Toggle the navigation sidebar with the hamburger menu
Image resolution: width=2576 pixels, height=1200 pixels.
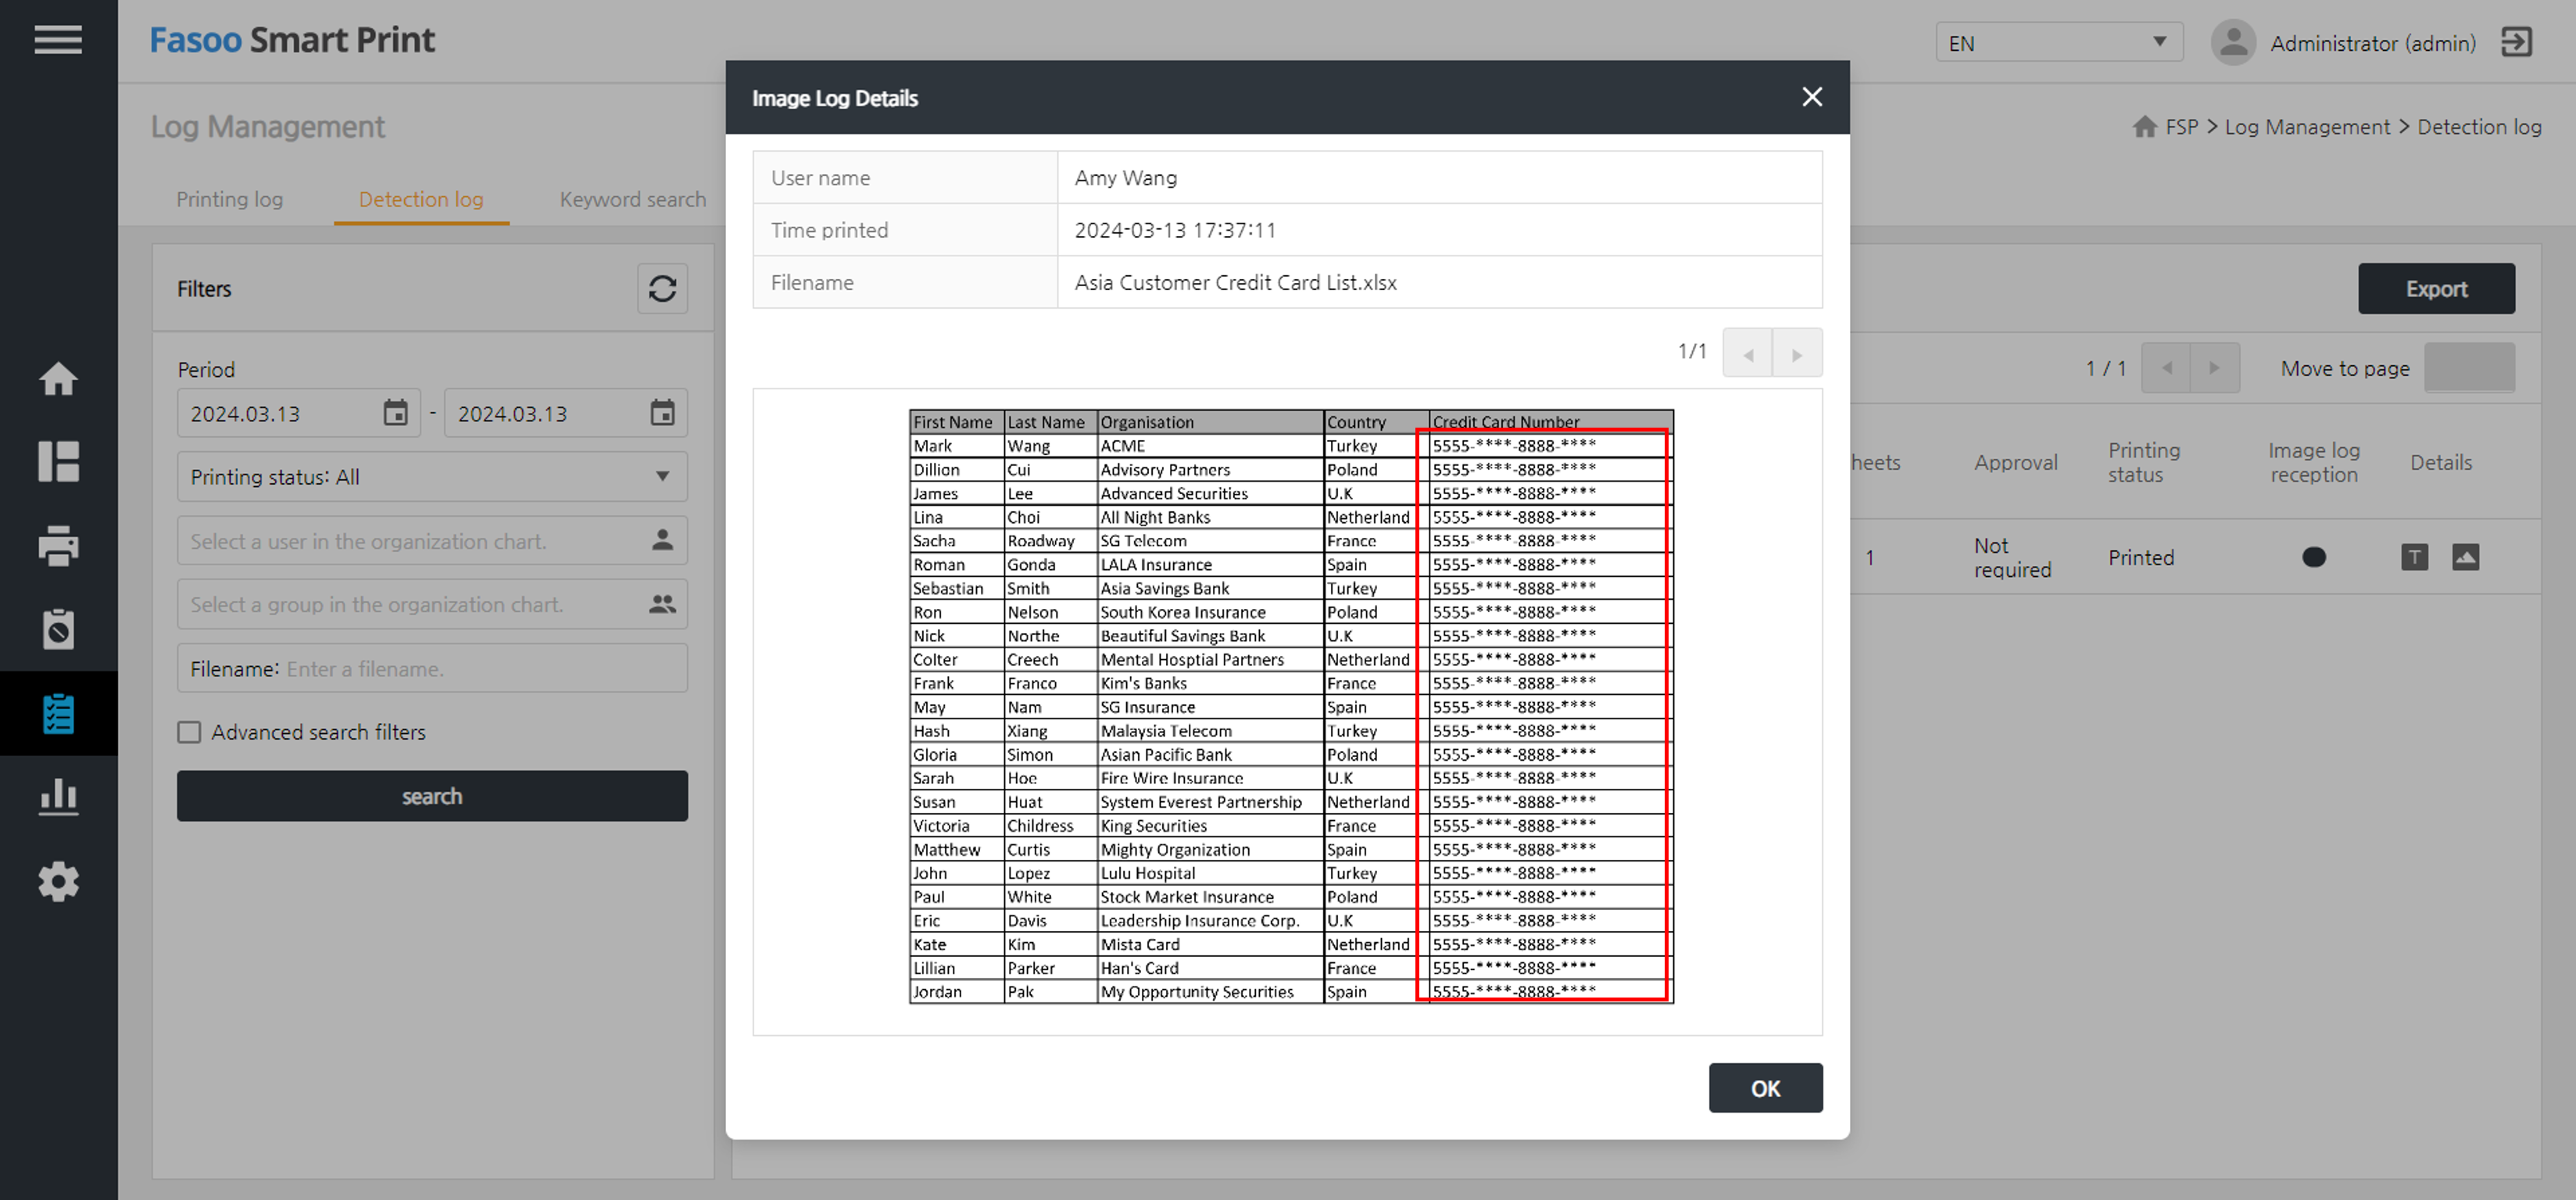pos(57,40)
